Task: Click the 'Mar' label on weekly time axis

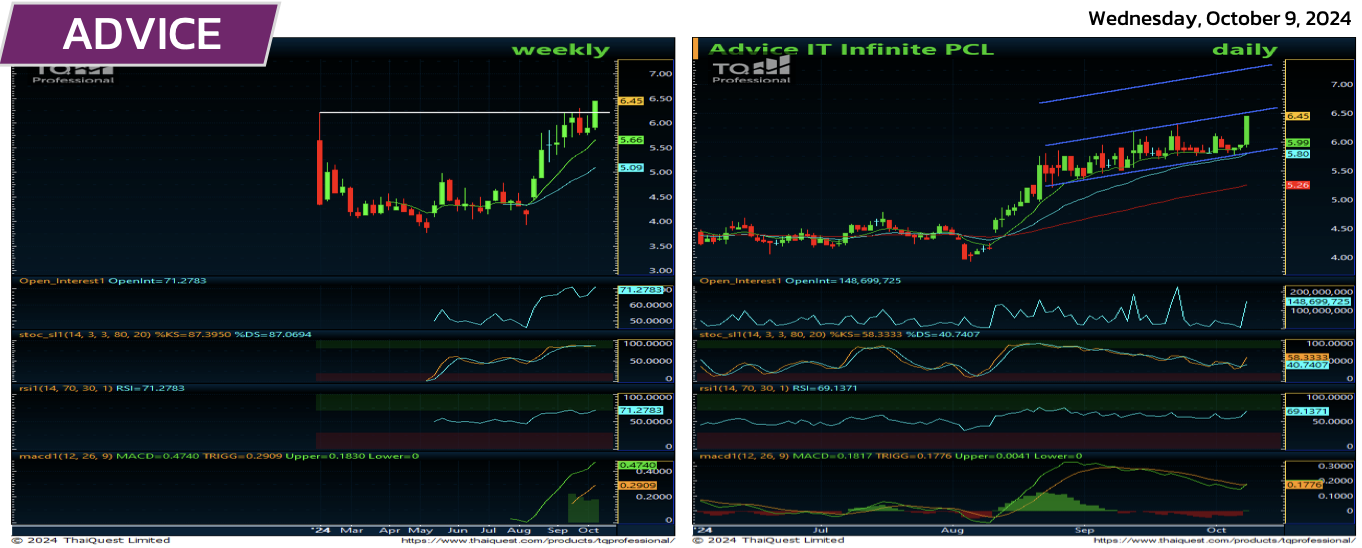Action: (351, 530)
